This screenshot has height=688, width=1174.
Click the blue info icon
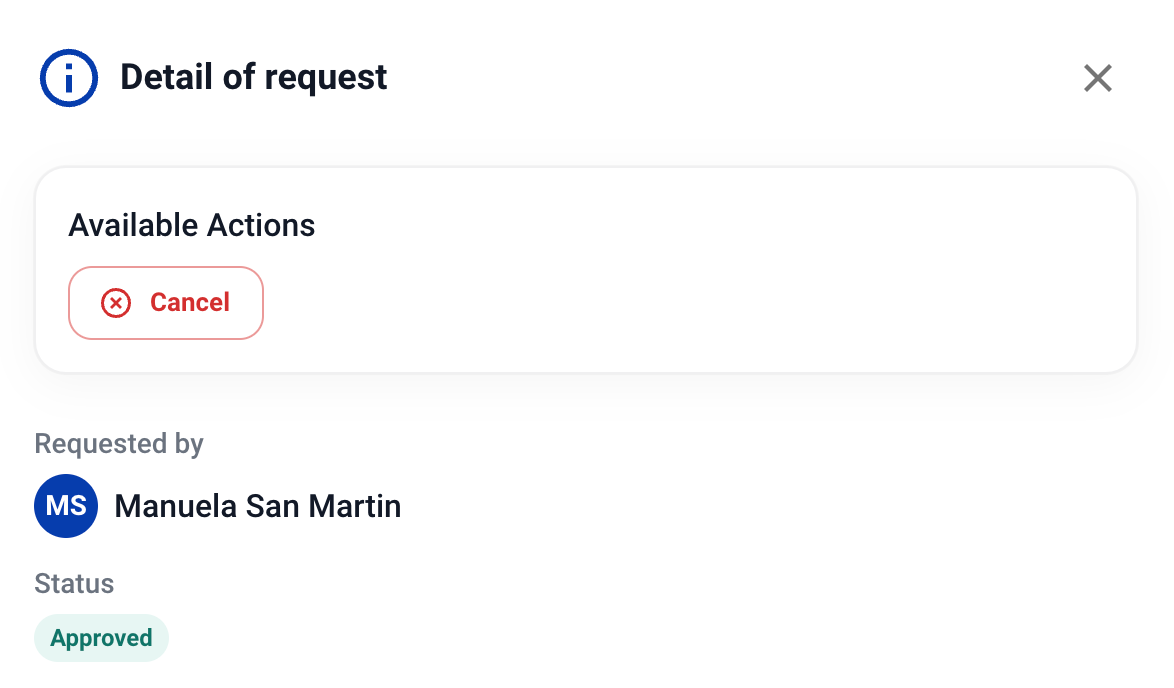coord(69,78)
